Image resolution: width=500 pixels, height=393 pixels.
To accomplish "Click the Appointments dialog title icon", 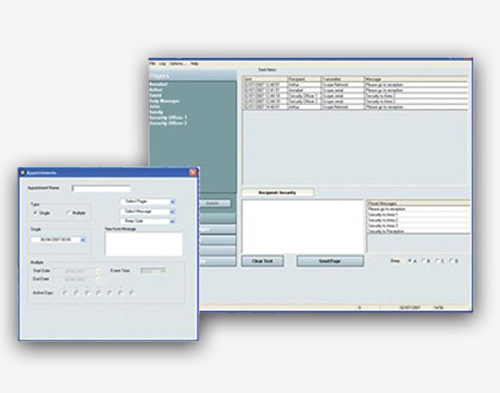I will [23, 173].
